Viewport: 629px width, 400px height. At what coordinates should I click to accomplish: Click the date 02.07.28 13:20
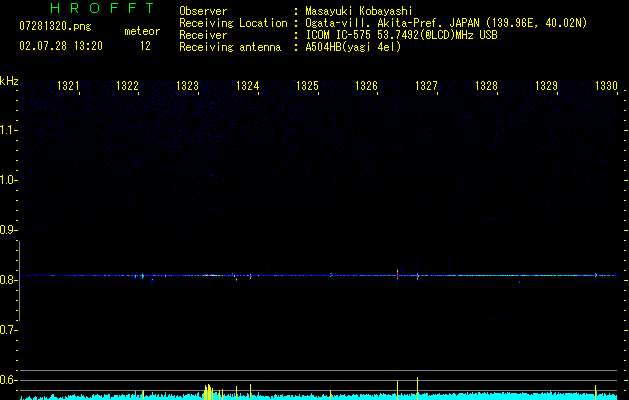pyautogui.click(x=61, y=46)
